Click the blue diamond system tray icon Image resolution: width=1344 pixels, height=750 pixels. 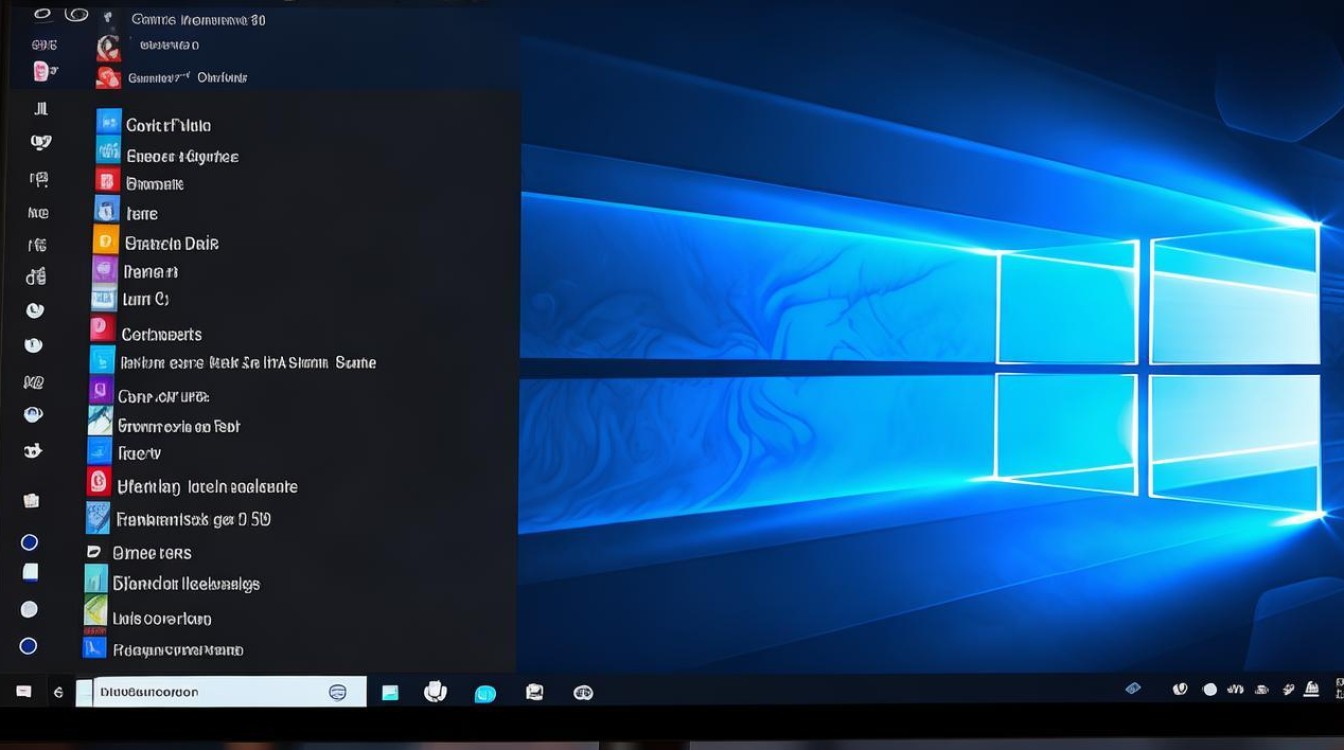point(1133,688)
